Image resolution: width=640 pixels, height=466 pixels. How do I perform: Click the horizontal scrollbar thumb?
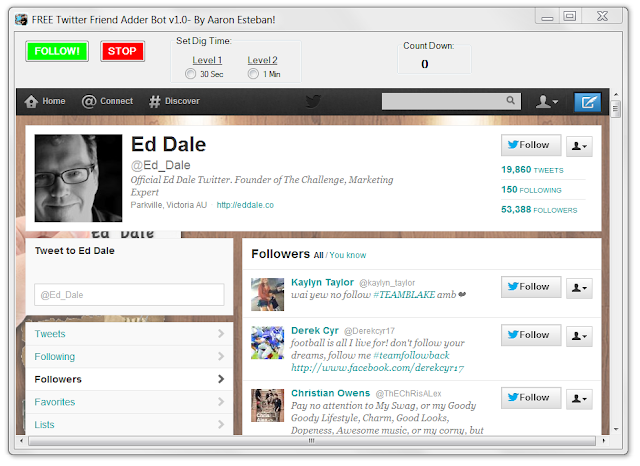click(311, 441)
